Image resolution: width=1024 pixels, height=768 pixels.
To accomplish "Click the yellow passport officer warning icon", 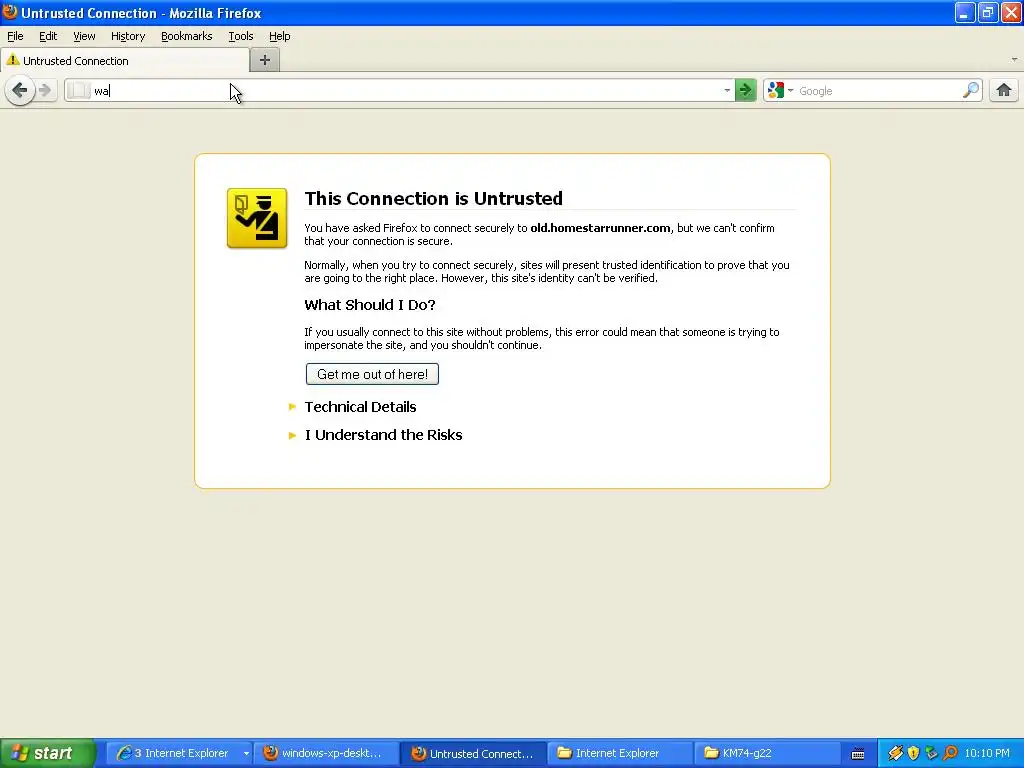I will (x=257, y=218).
